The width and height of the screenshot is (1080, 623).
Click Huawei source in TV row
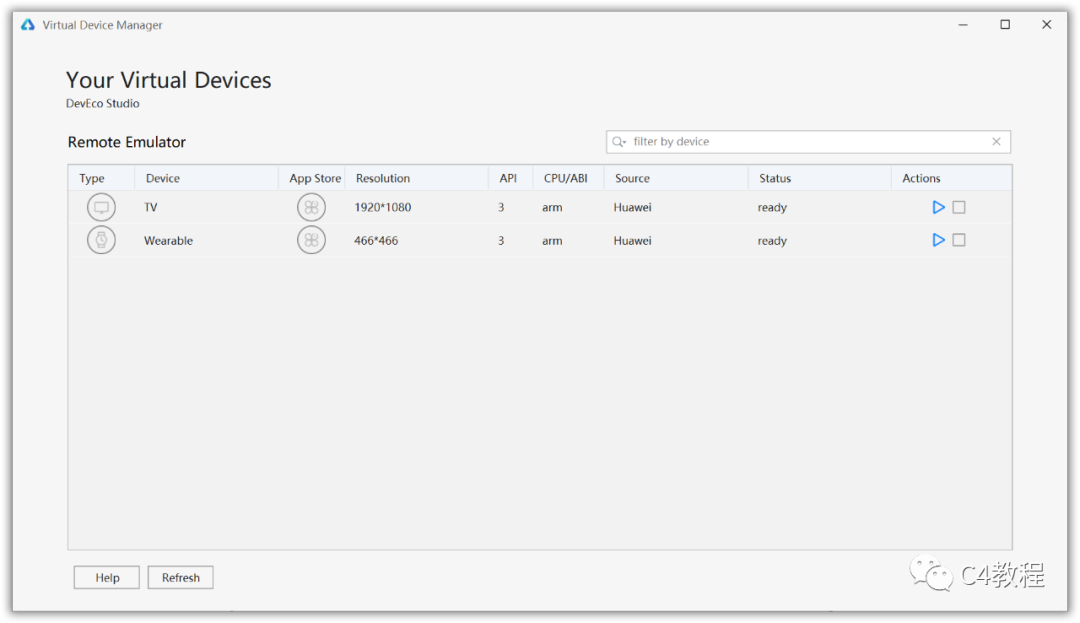coord(632,207)
